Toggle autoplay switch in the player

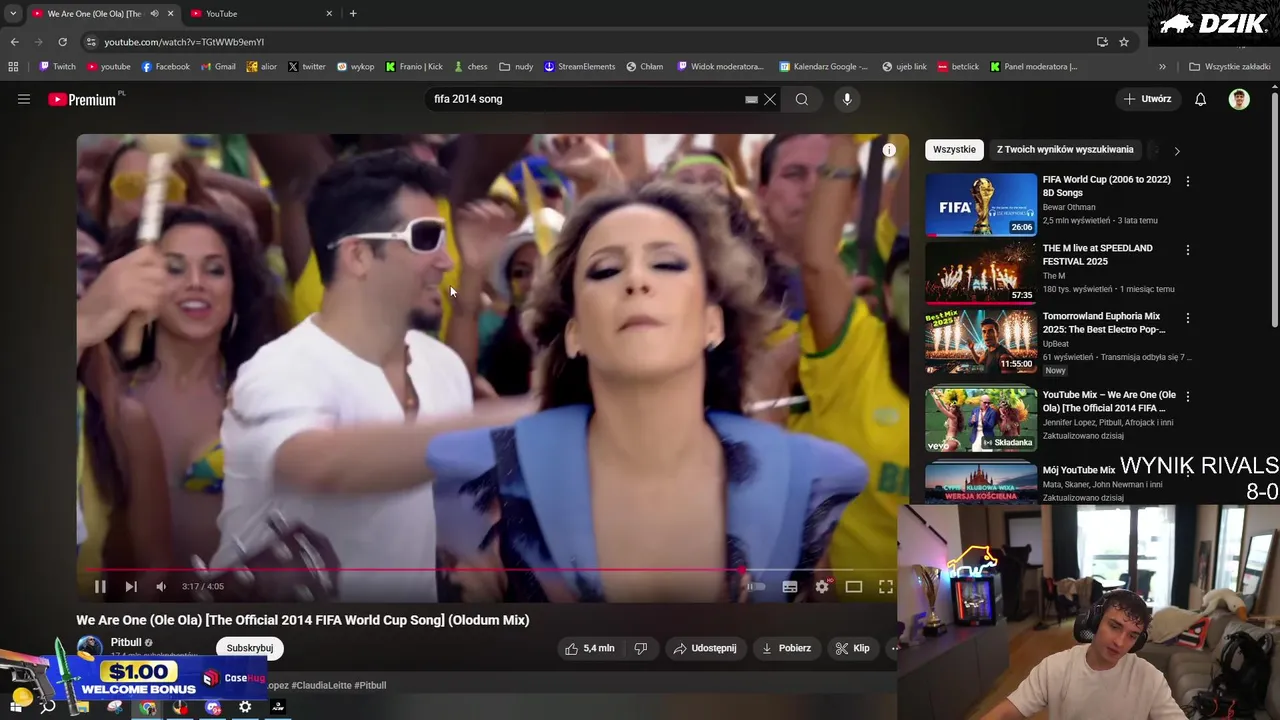point(755,587)
